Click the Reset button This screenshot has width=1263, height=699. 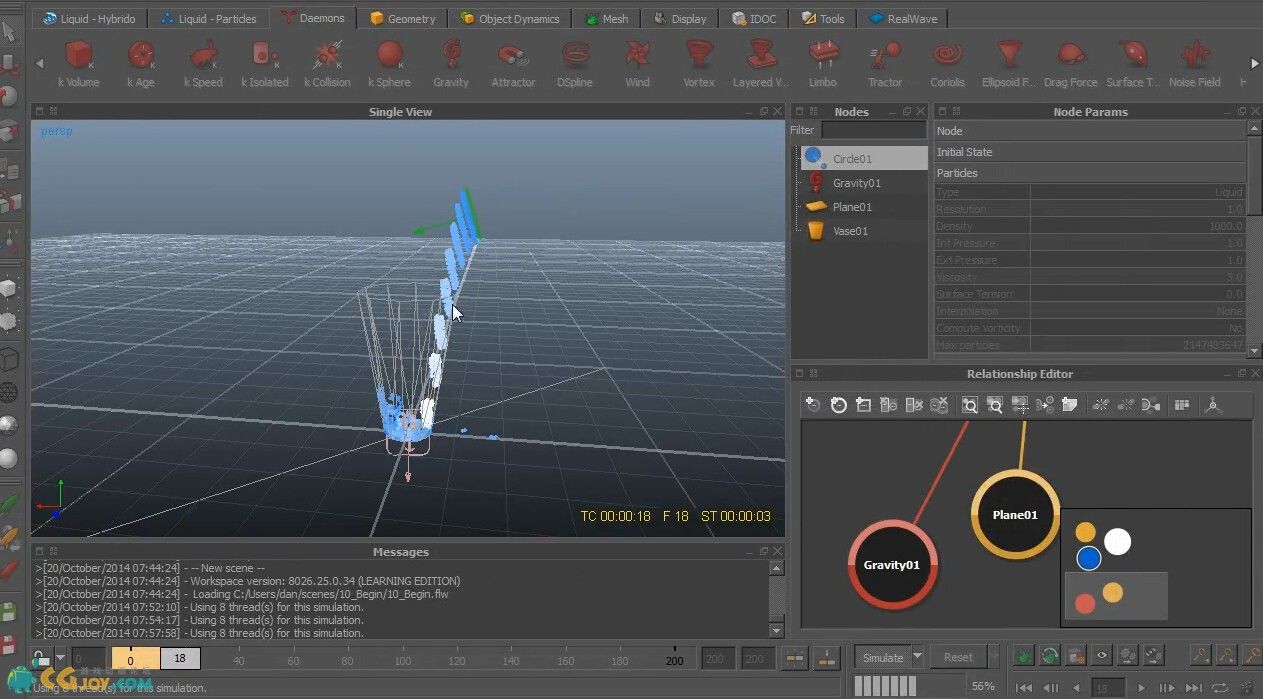click(x=958, y=657)
